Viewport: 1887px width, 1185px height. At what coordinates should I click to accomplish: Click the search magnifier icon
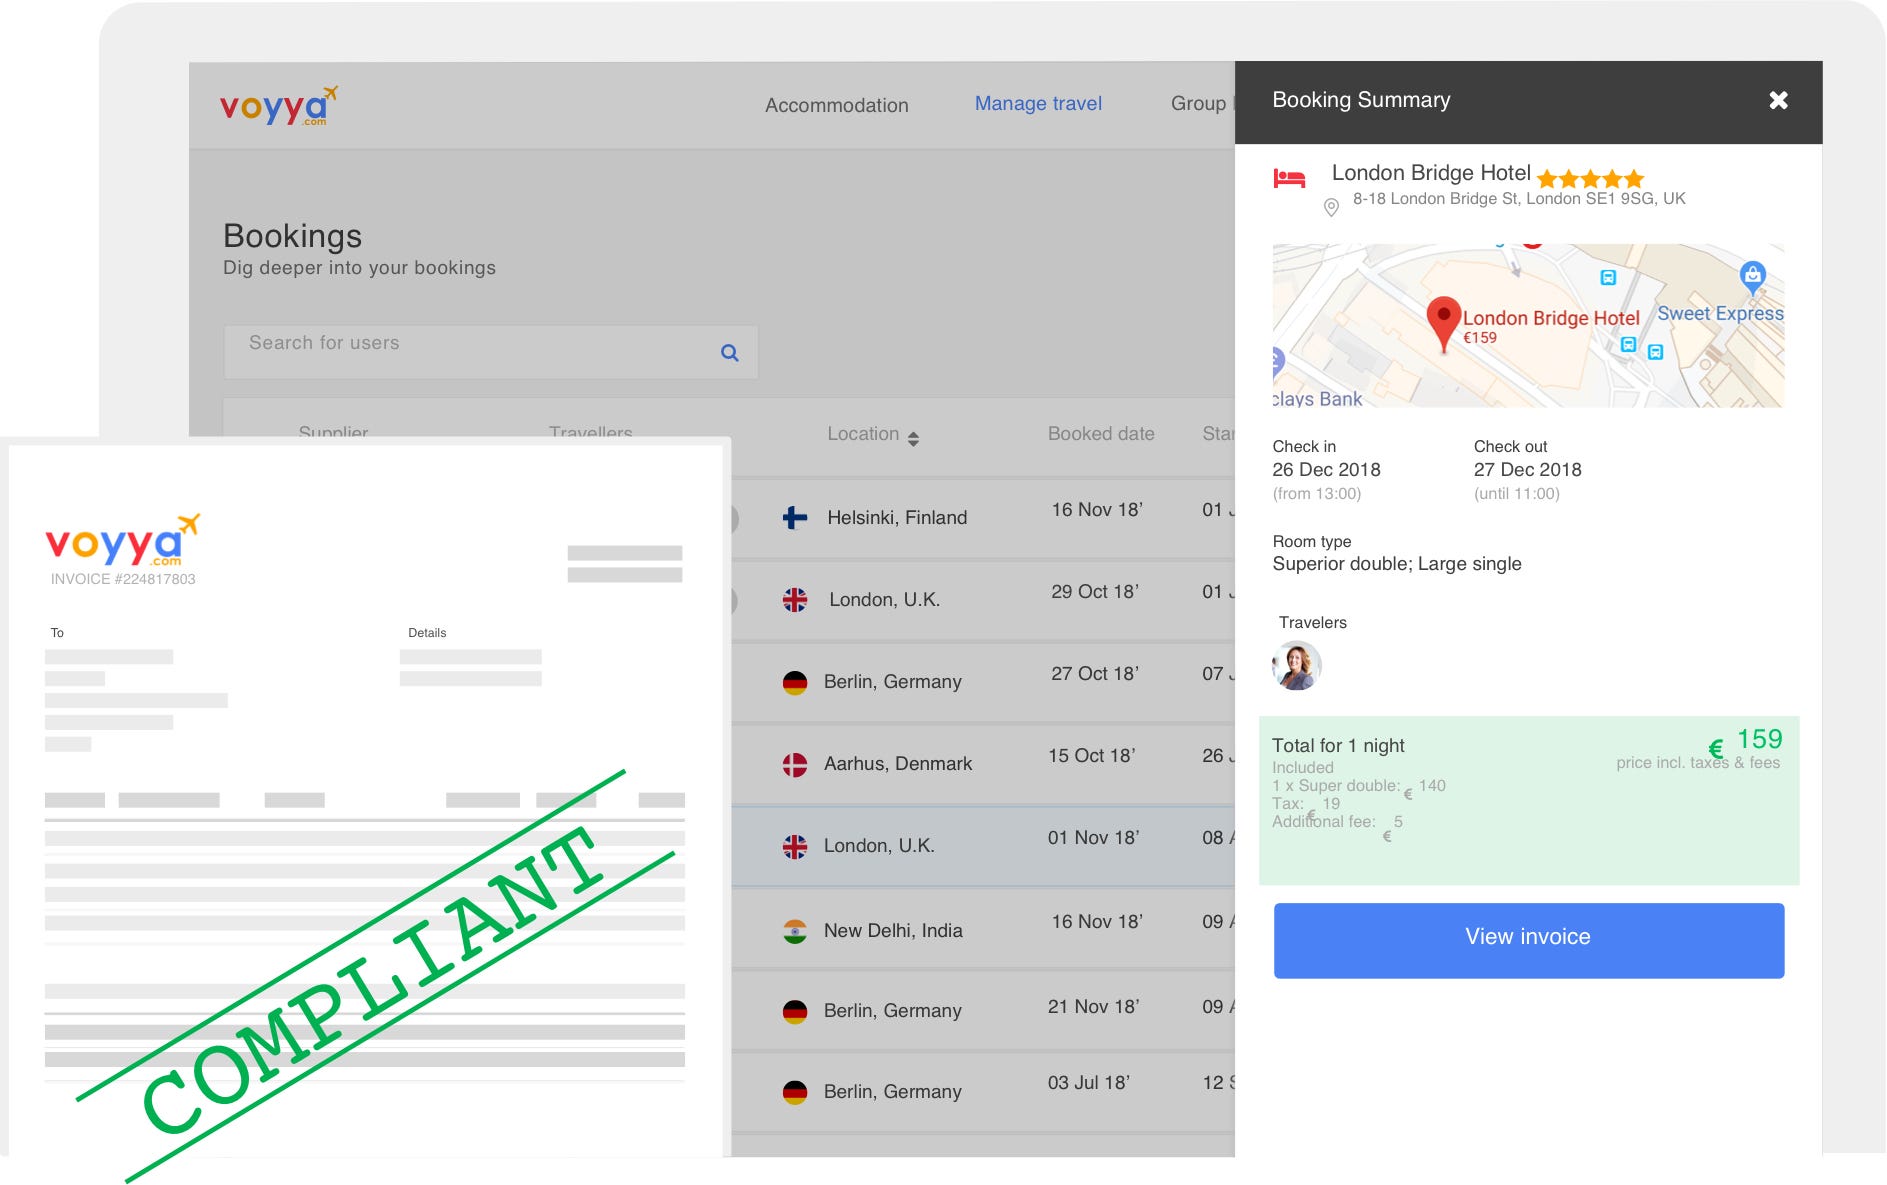(x=729, y=352)
